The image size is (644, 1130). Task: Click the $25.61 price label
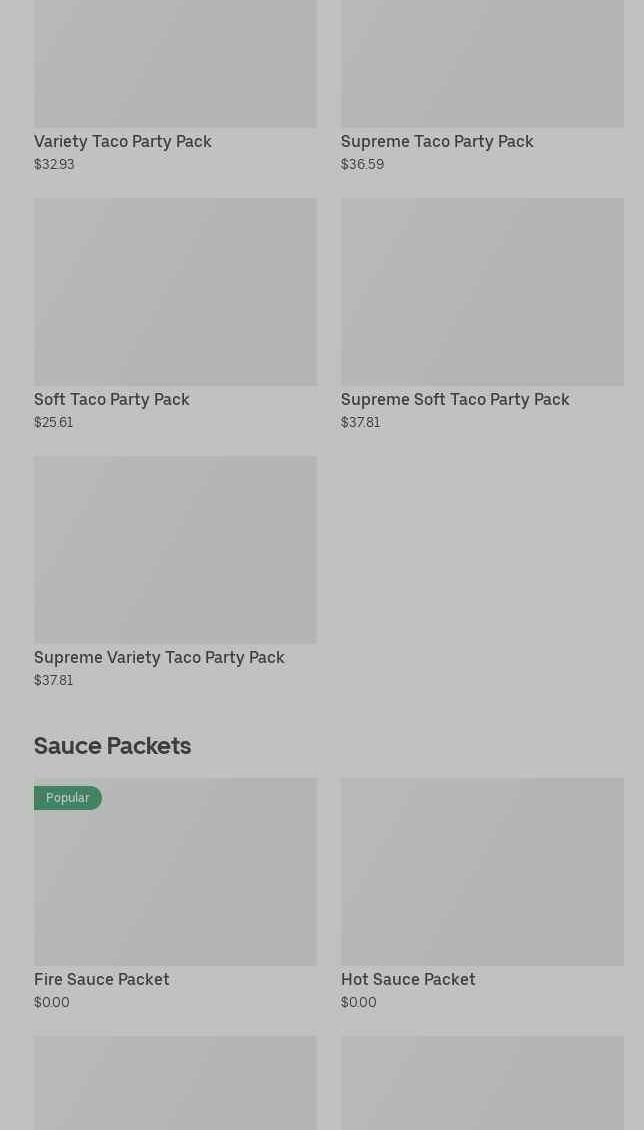(x=54, y=423)
